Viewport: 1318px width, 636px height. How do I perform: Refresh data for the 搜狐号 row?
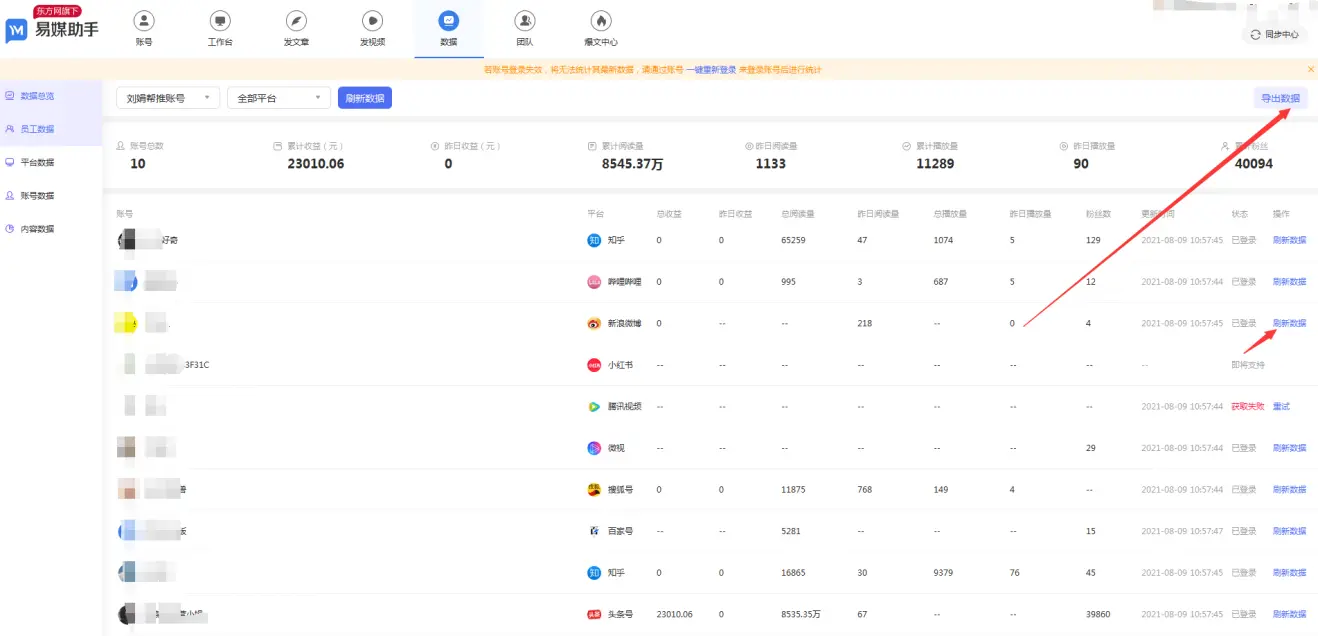[x=1289, y=490]
